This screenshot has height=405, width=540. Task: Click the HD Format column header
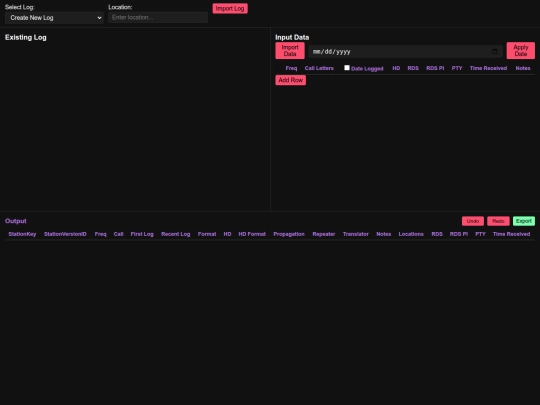tap(252, 234)
